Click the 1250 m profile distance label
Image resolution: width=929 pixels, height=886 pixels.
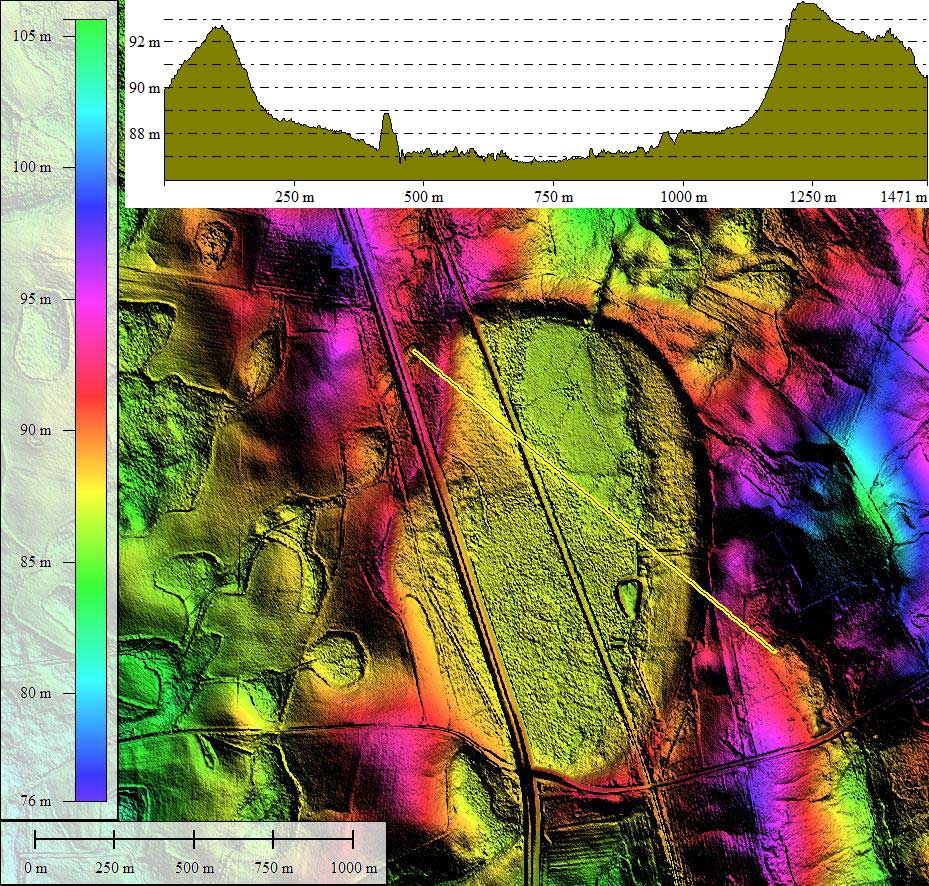[813, 197]
